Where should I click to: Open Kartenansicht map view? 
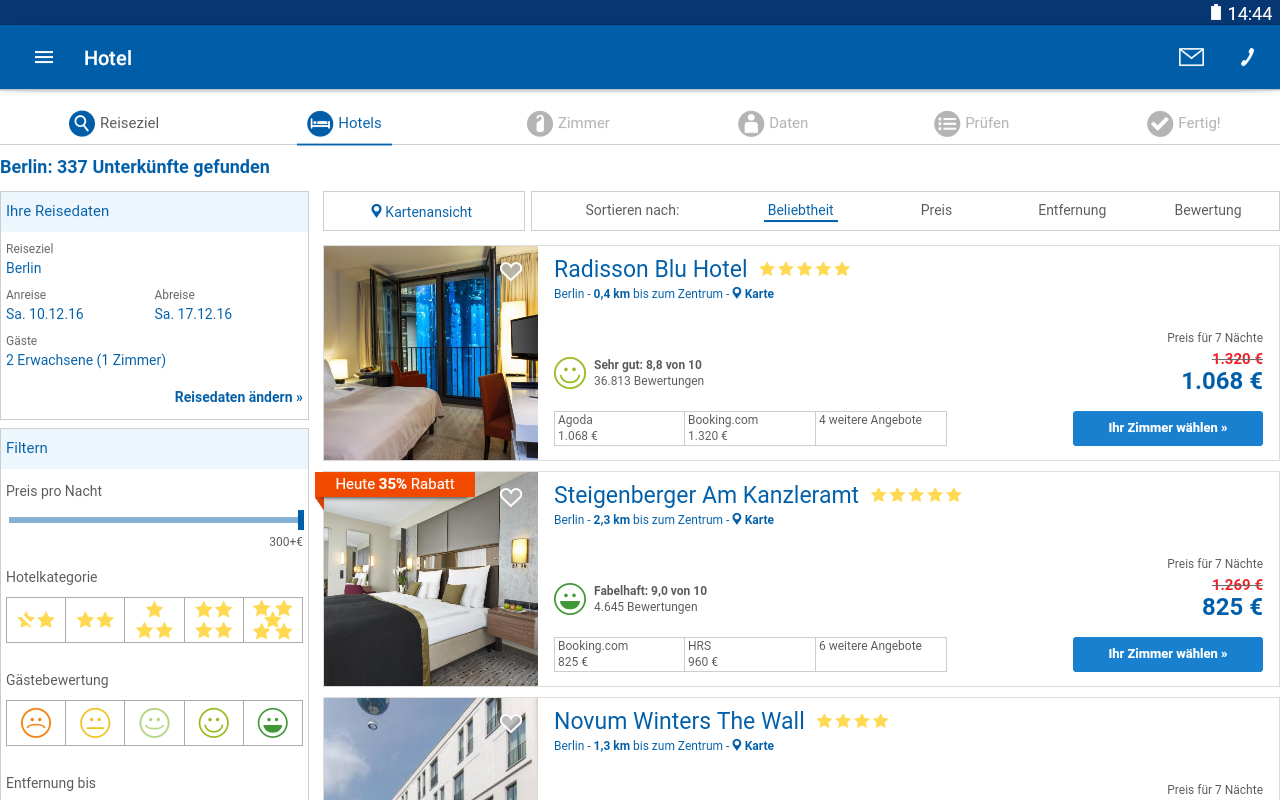424,211
